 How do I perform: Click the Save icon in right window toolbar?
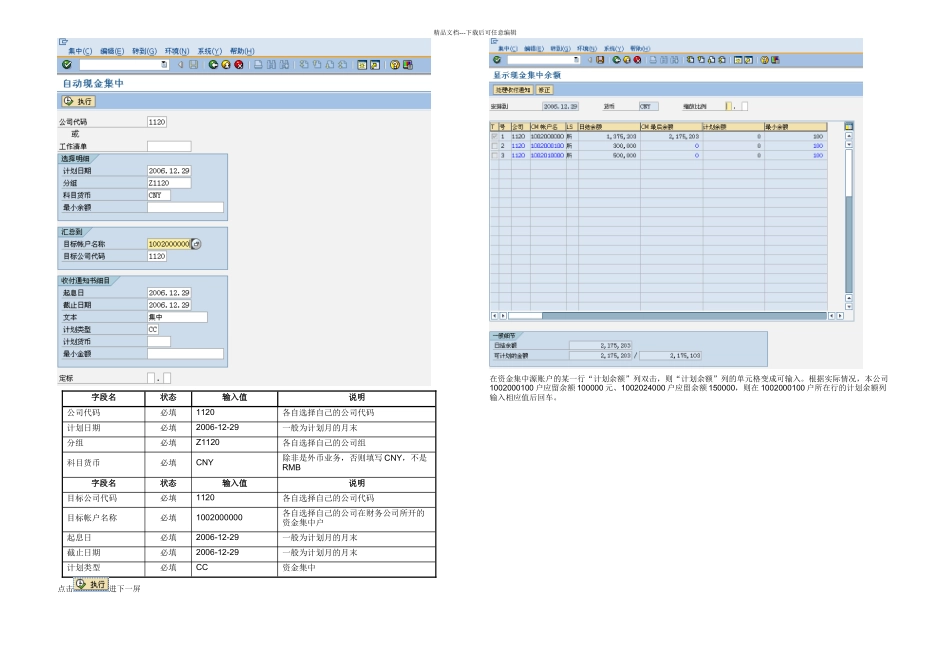pyautogui.click(x=599, y=60)
